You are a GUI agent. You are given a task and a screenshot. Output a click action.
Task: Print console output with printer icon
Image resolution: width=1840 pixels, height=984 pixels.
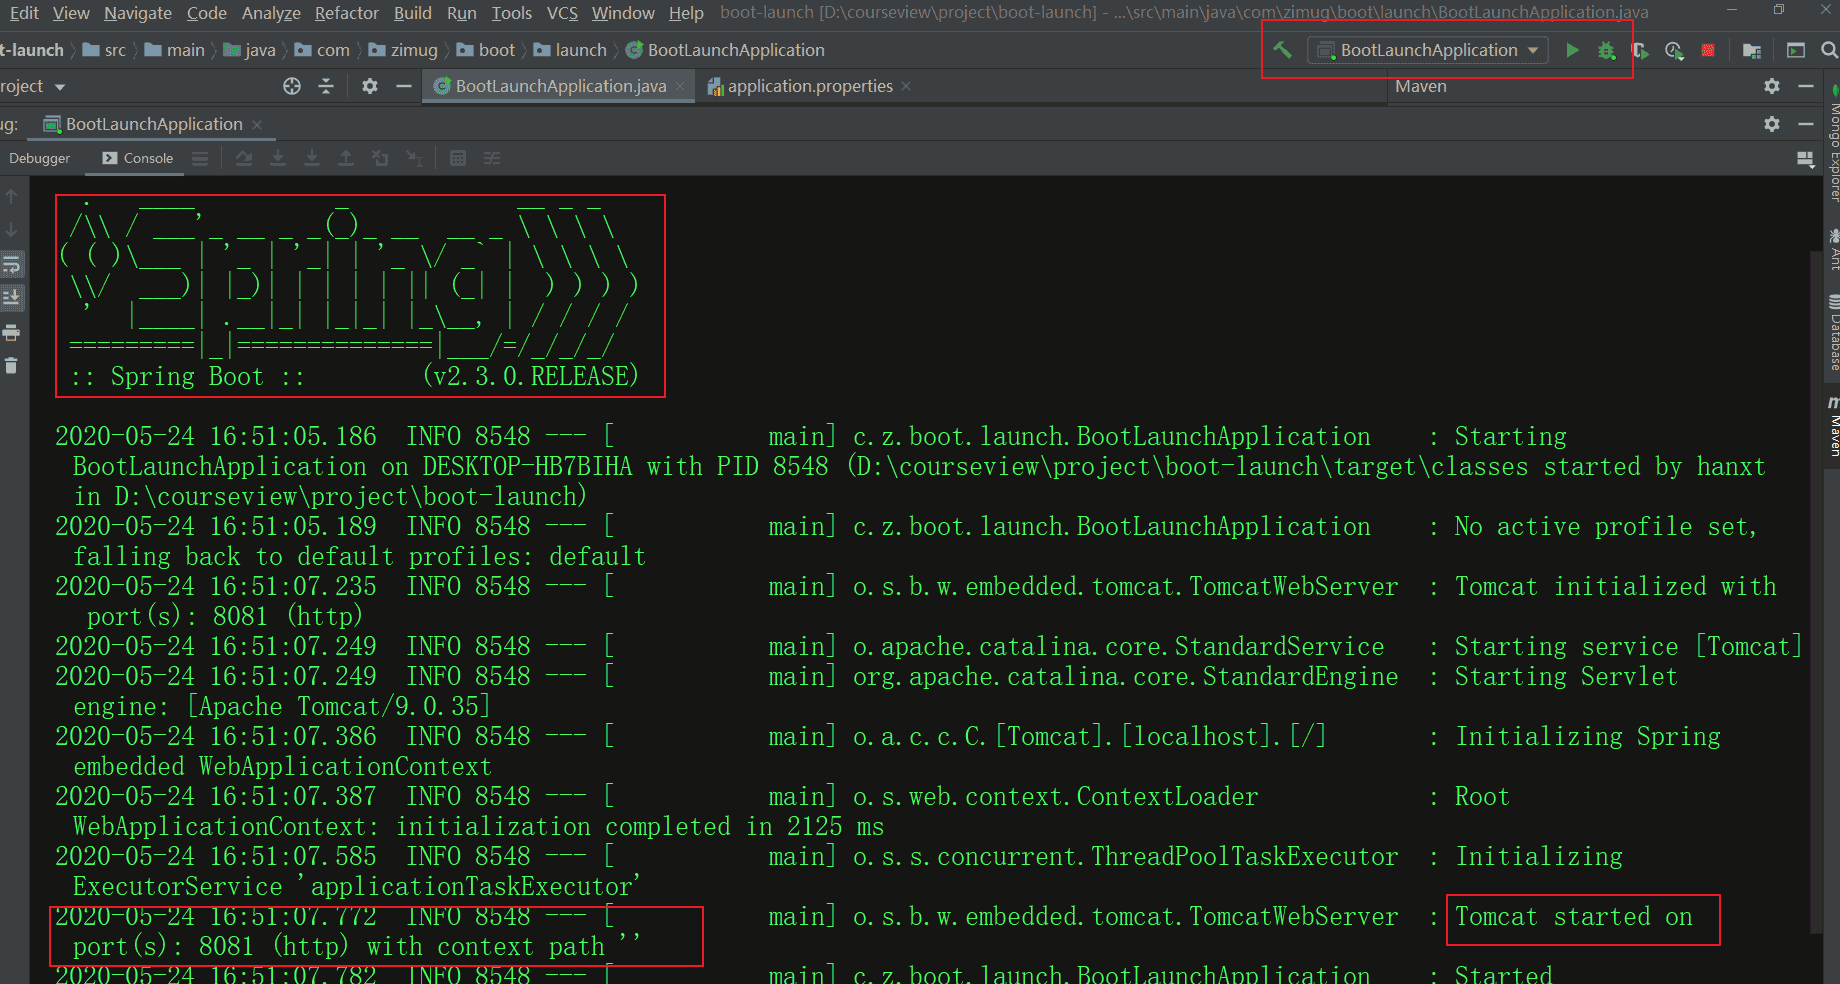(x=12, y=332)
